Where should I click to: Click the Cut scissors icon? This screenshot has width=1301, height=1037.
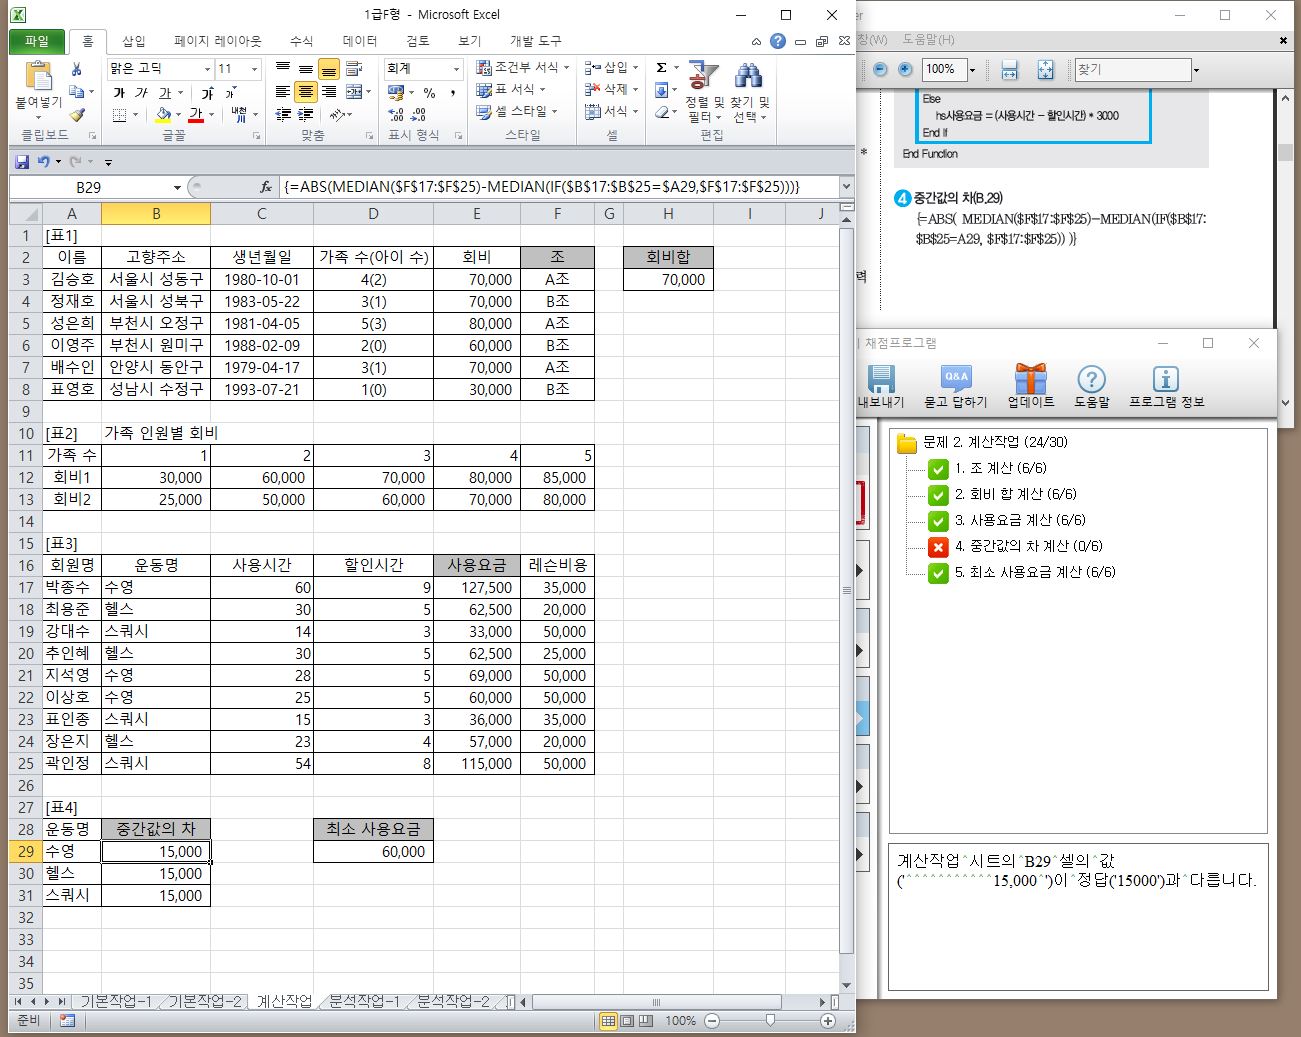click(77, 69)
